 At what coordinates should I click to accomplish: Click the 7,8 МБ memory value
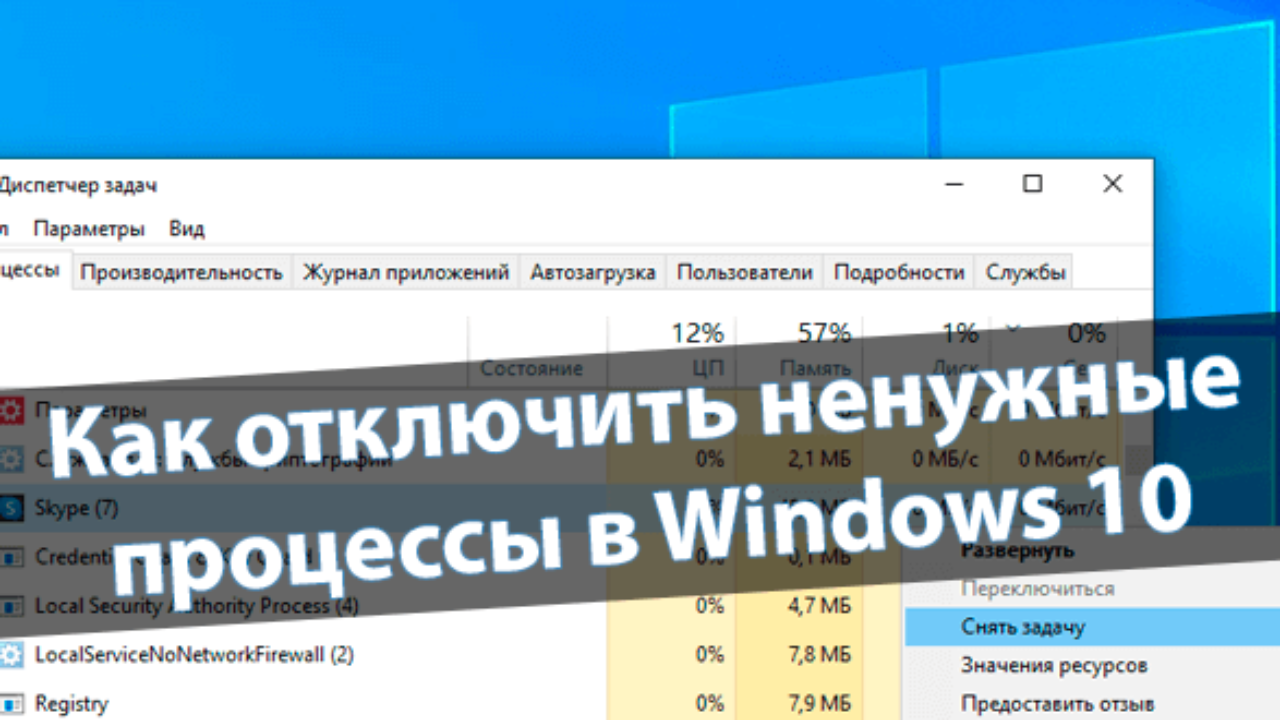[x=818, y=655]
